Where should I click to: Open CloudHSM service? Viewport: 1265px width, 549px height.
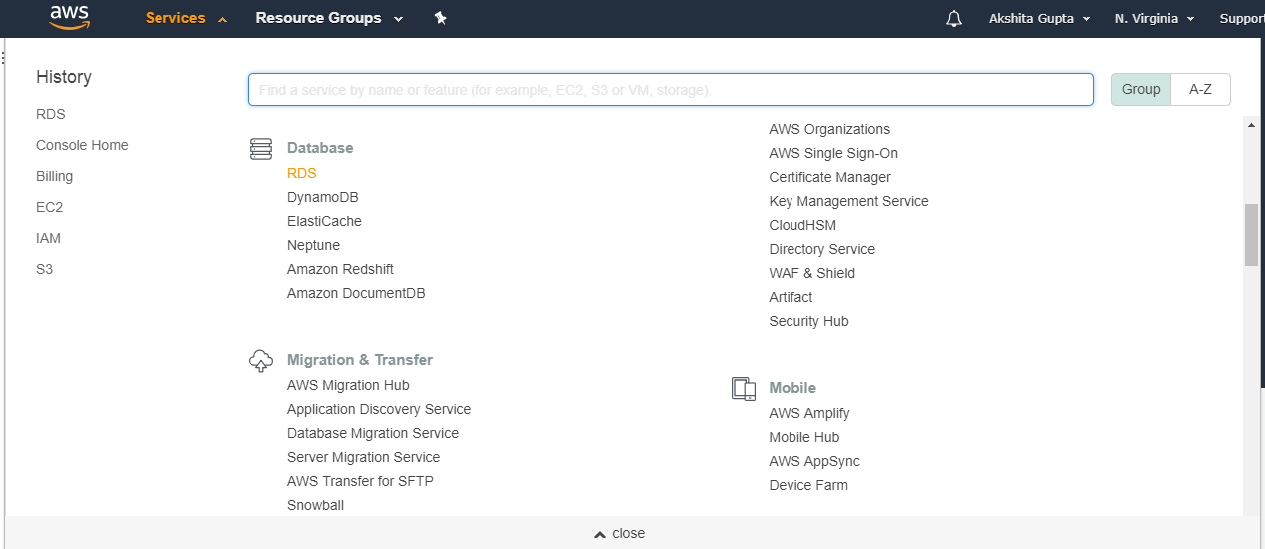click(802, 225)
